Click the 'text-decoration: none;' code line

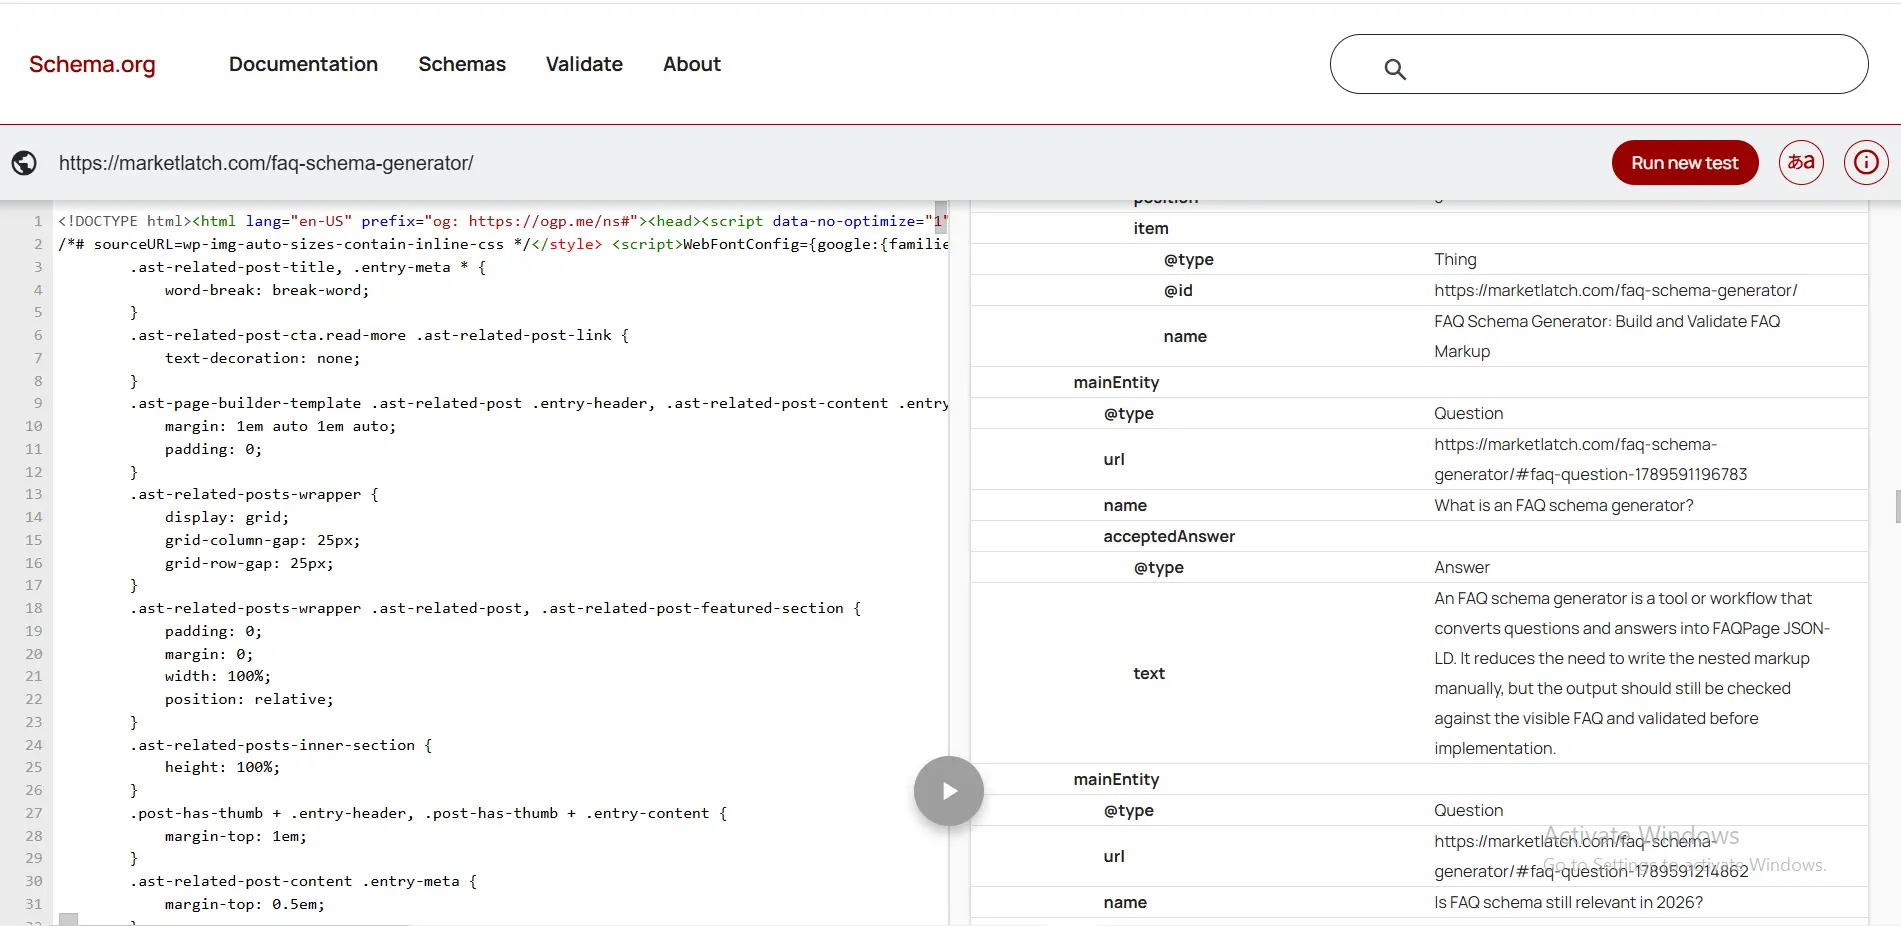click(x=262, y=358)
